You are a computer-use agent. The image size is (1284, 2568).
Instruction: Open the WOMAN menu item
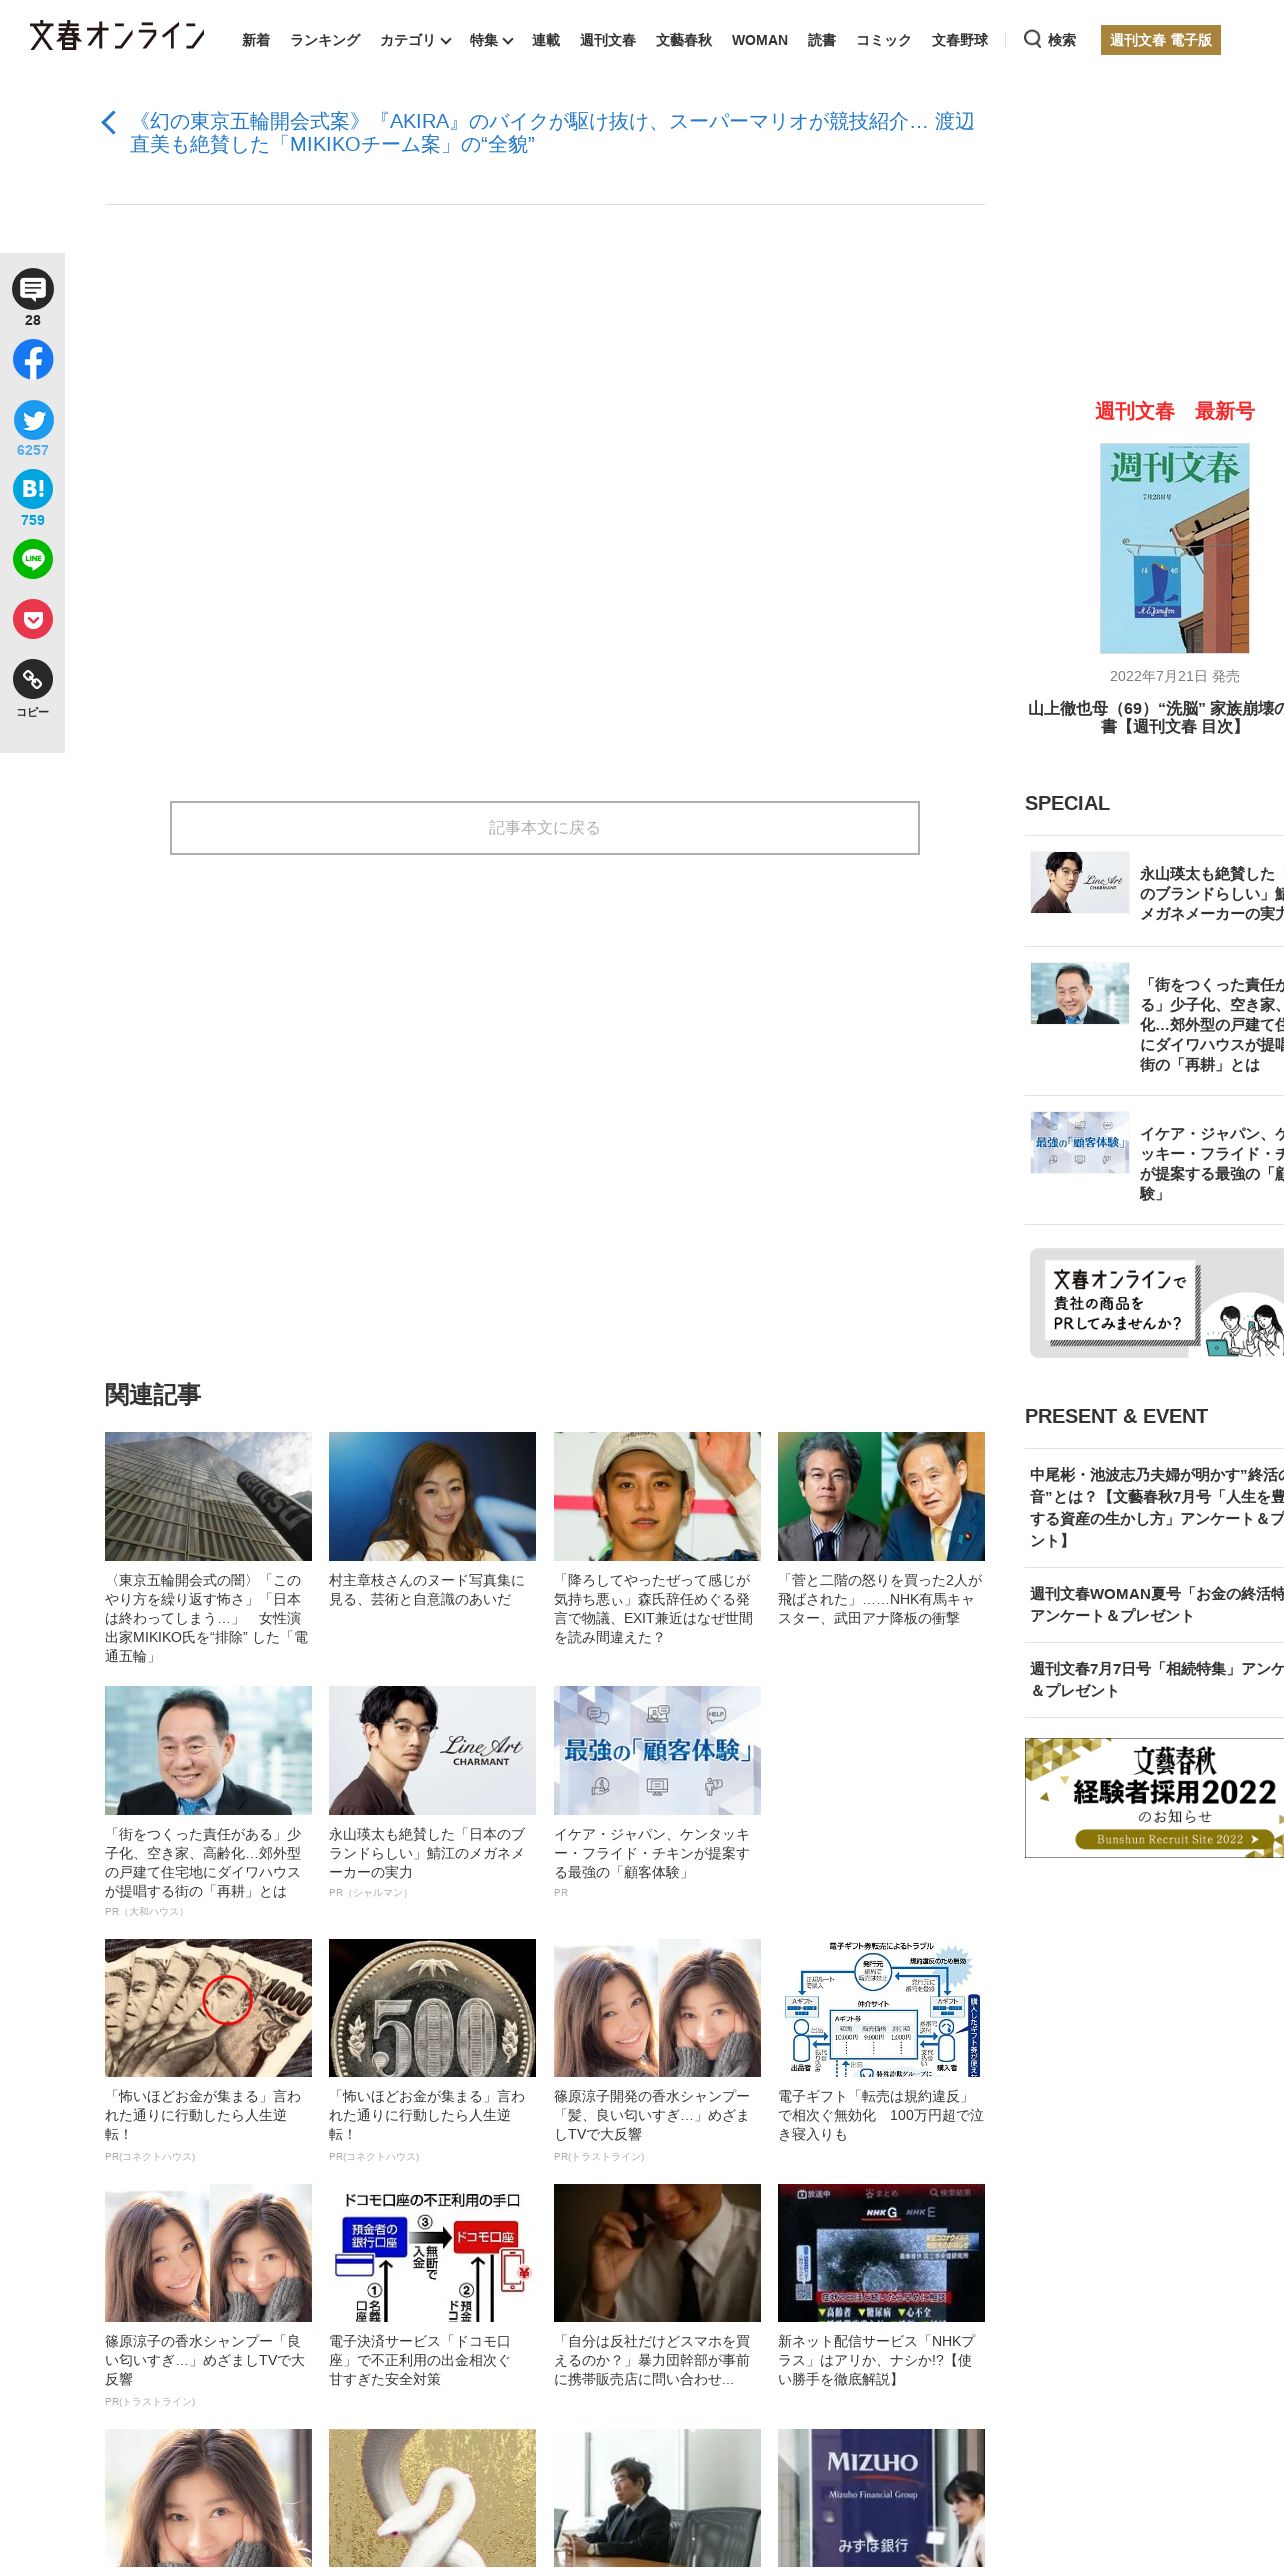[760, 40]
